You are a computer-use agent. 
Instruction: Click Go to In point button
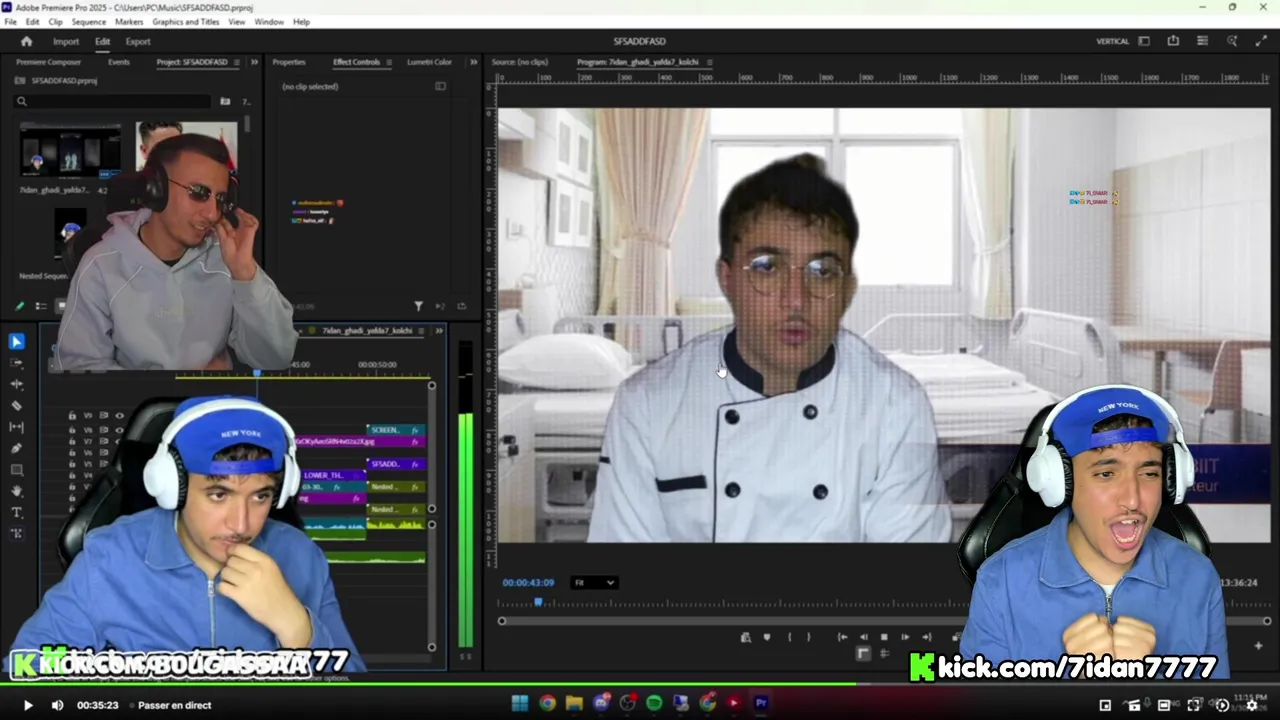click(x=843, y=637)
